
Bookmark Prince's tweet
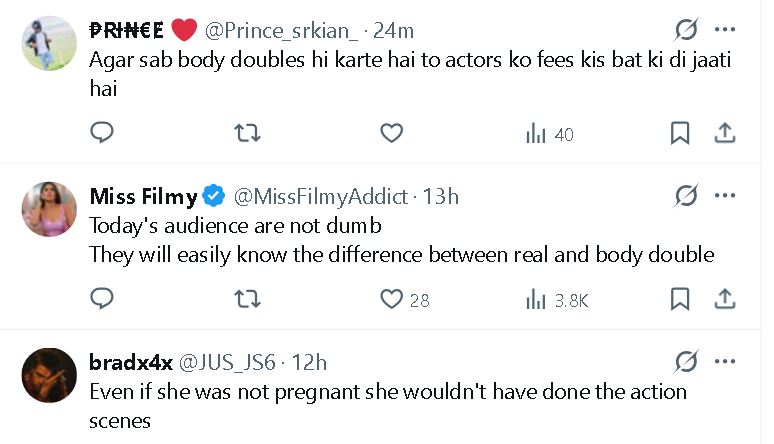point(679,133)
